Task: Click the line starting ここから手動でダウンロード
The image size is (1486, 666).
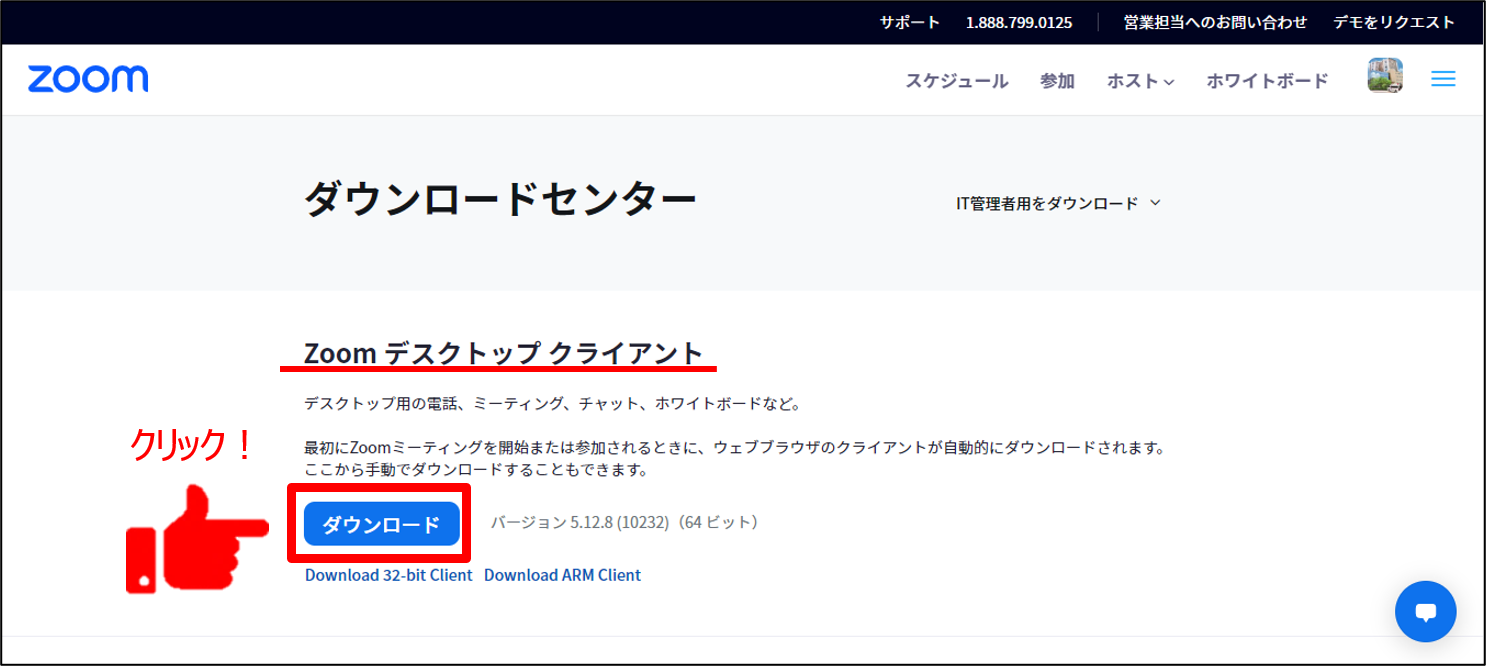Action: point(477,468)
